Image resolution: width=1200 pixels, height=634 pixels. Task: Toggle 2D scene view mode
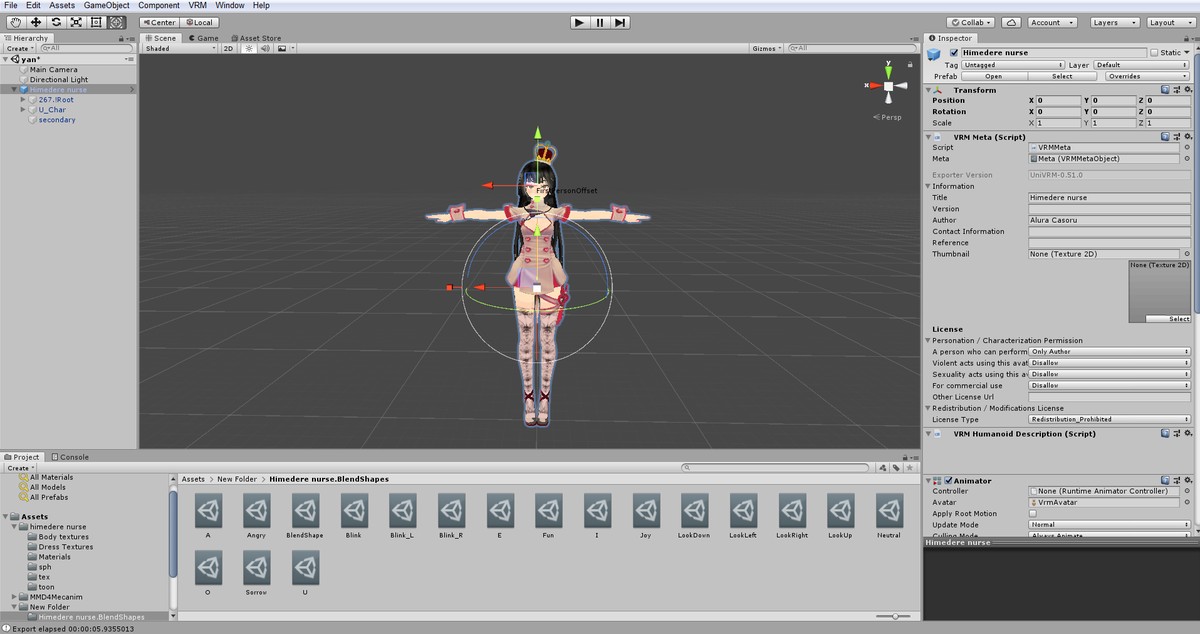(228, 48)
